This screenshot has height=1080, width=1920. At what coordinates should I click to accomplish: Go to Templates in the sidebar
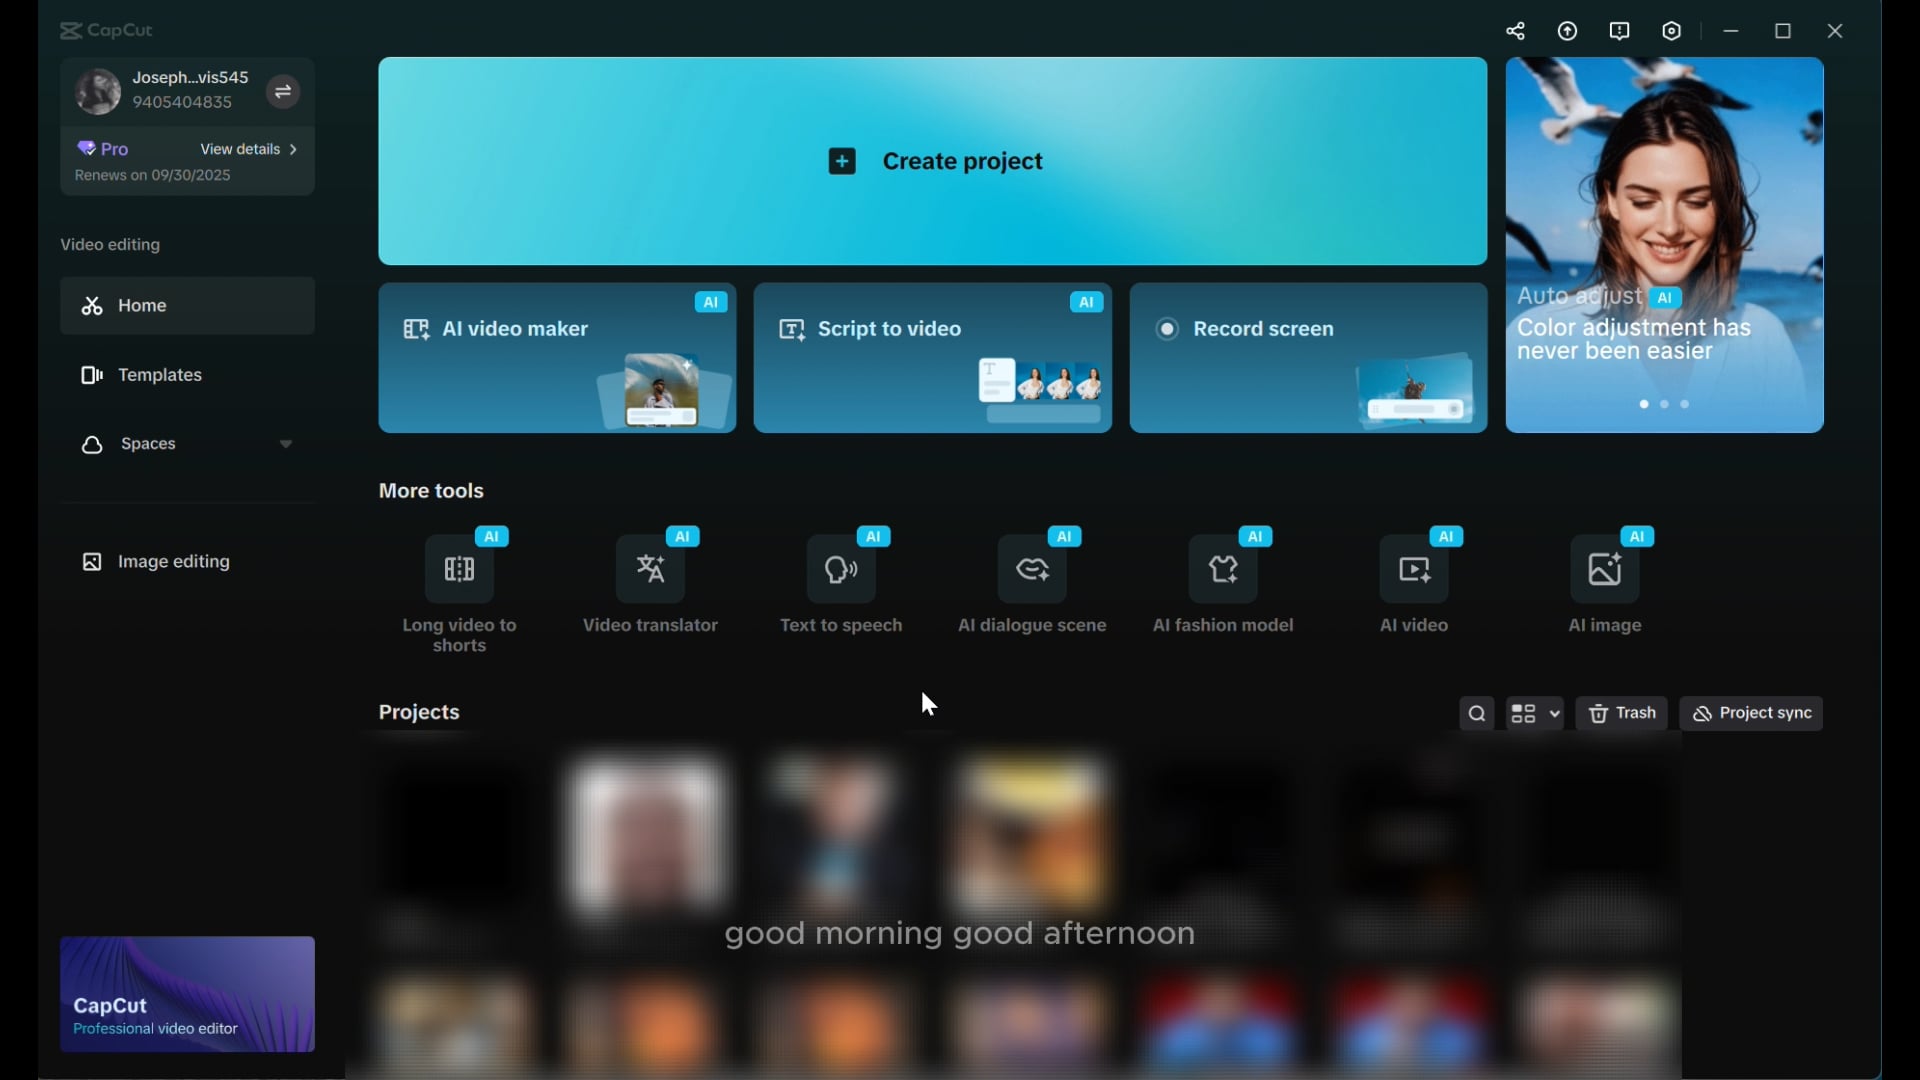click(160, 375)
